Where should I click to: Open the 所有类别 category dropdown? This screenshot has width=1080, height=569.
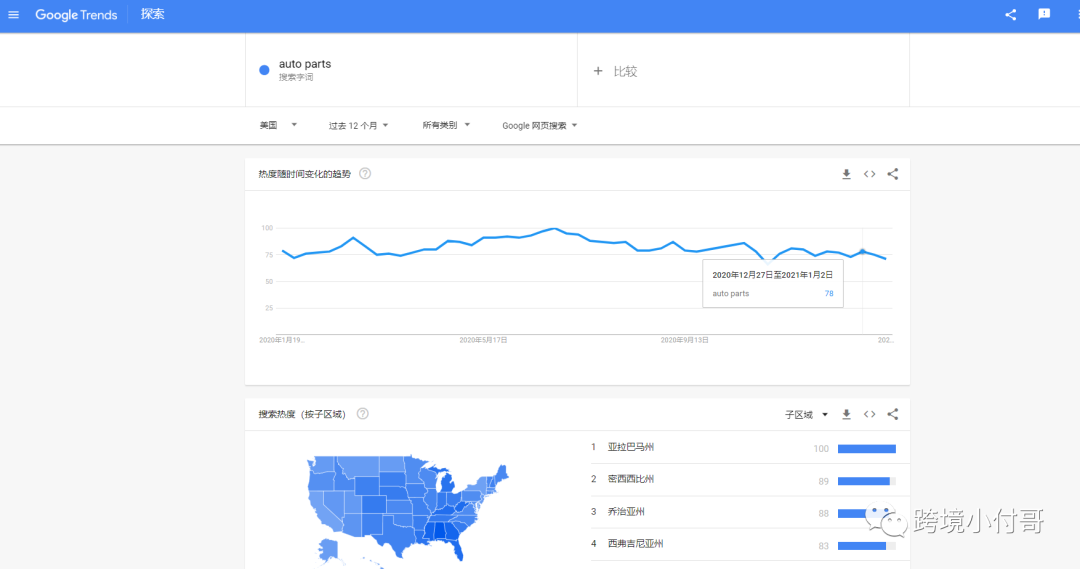446,125
